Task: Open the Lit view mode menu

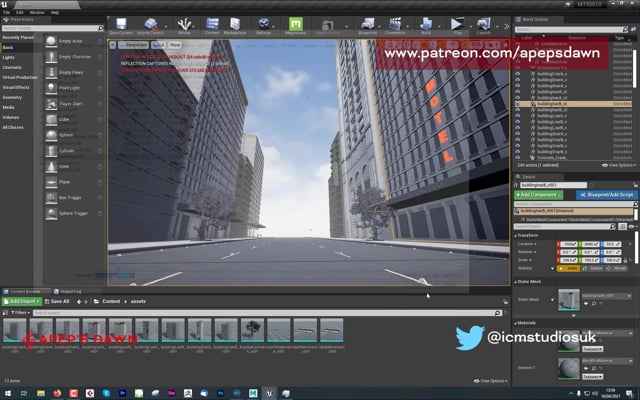Action: point(158,45)
